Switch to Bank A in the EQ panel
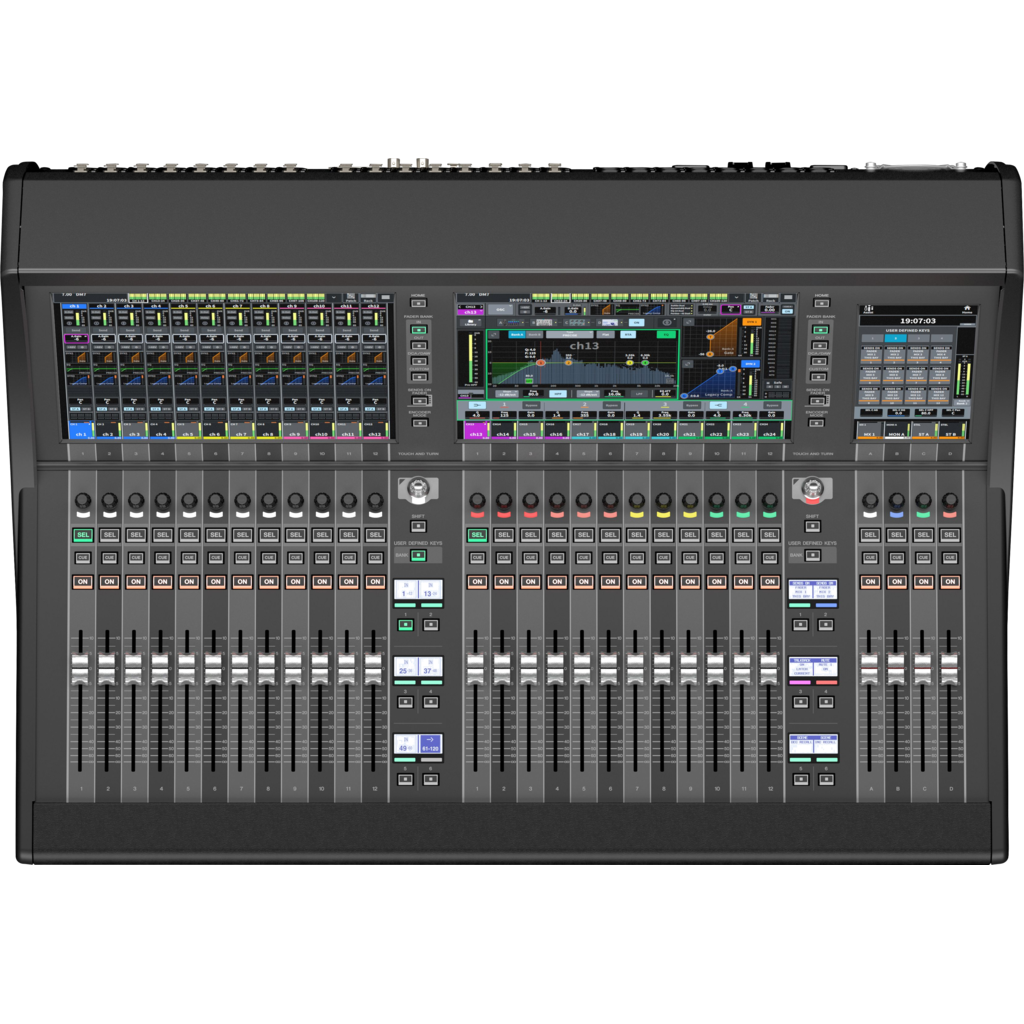This screenshot has height=1024, width=1024. (517, 335)
